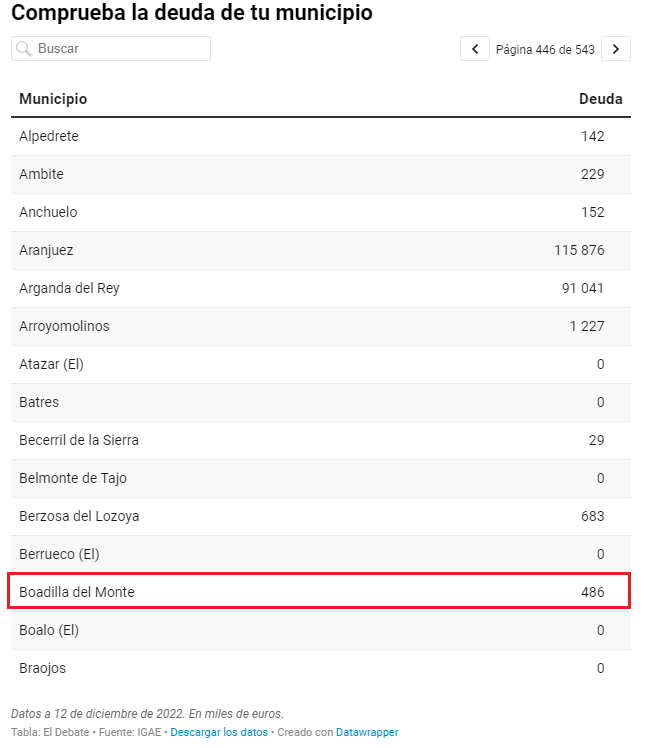The height and width of the screenshot is (748, 647).
Task: Focus the Buscar search field
Action: click(111, 49)
